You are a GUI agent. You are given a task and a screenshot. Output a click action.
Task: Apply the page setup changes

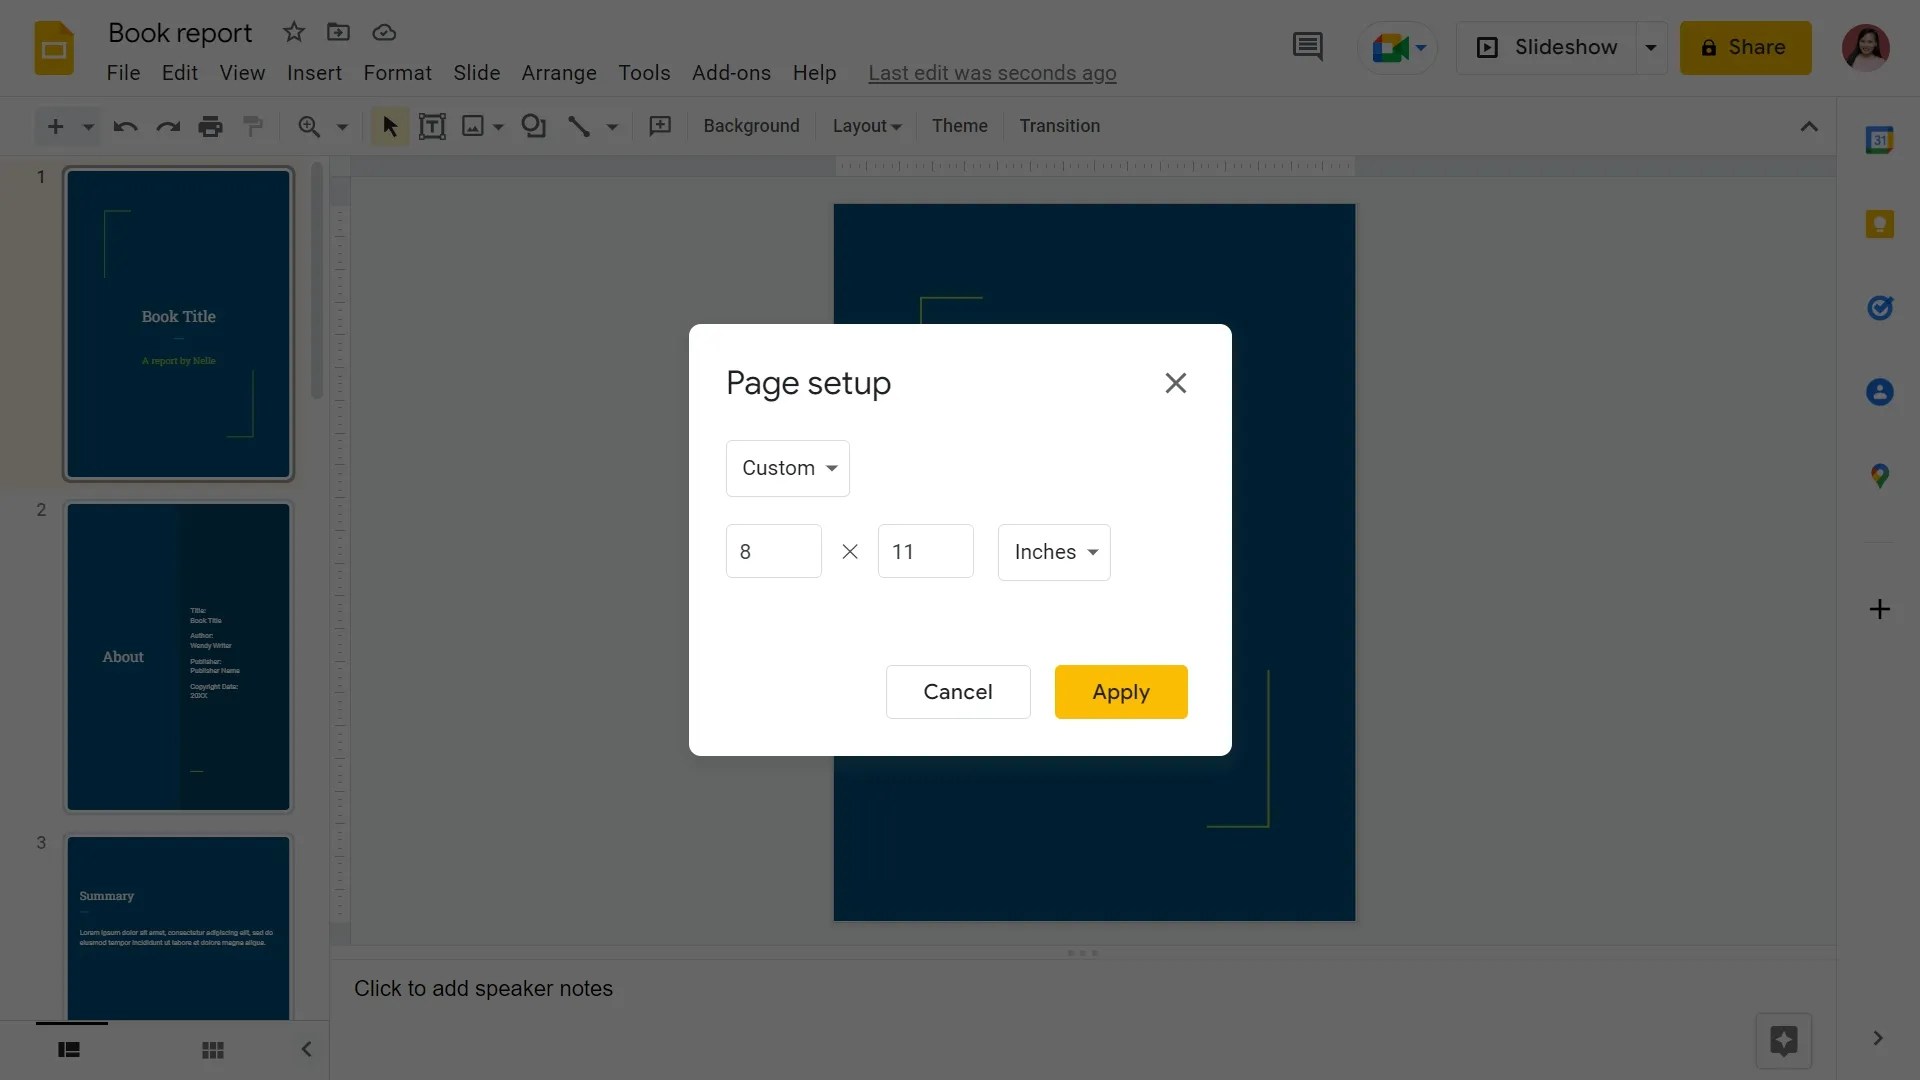coord(1120,691)
